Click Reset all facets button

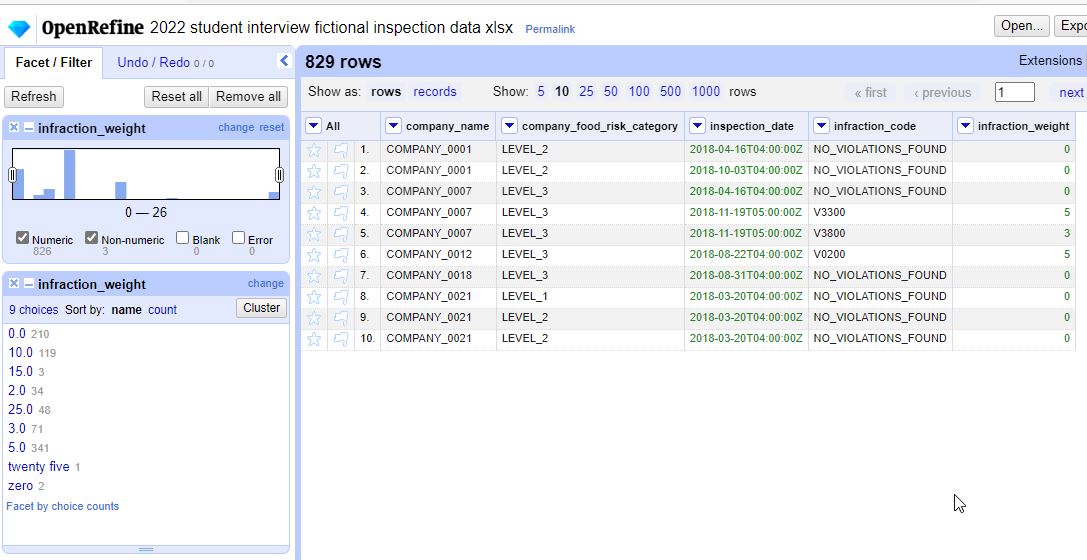[177, 96]
